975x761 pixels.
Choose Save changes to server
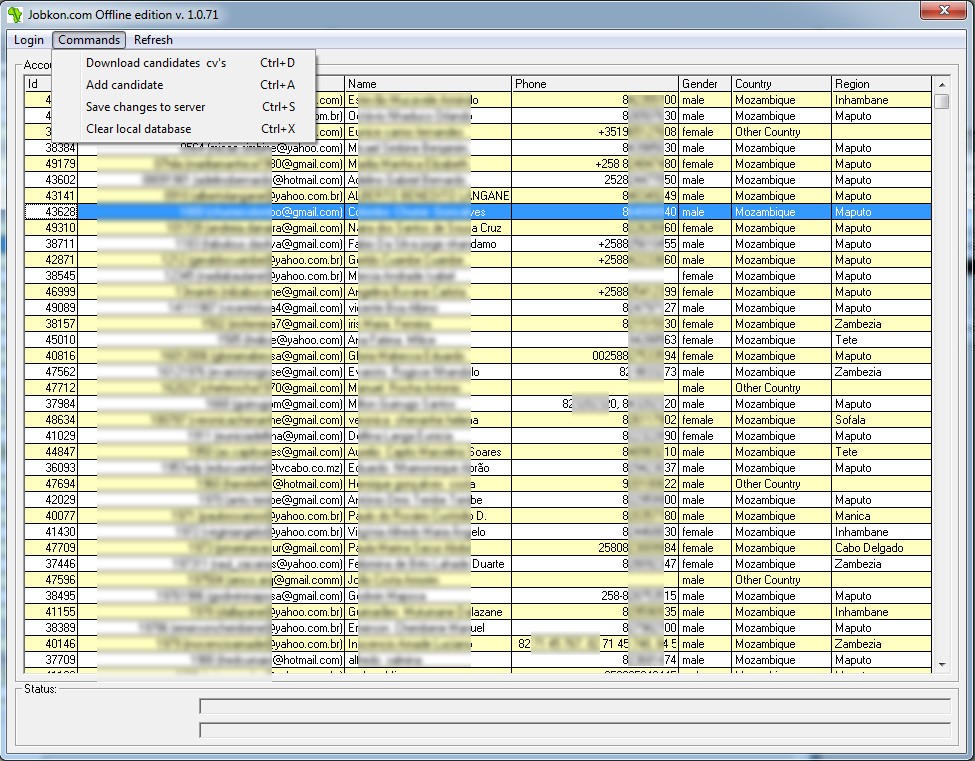tap(185, 107)
